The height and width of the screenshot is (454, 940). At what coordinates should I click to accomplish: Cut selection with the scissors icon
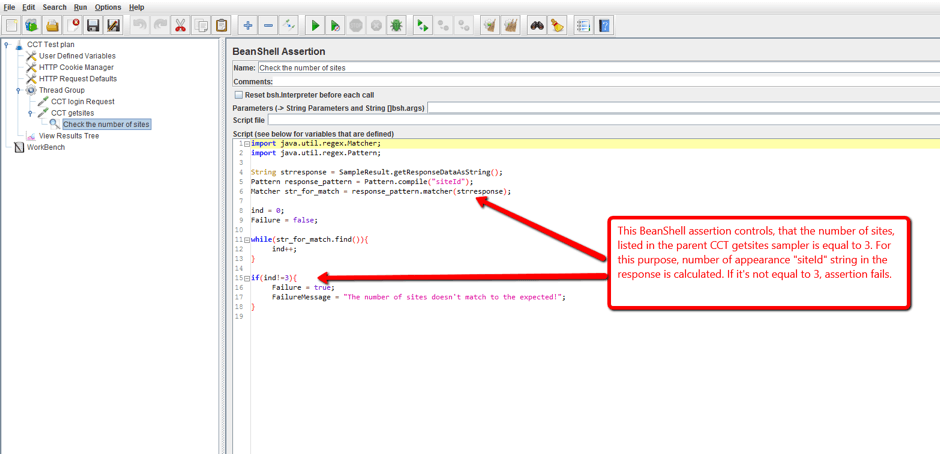click(180, 26)
